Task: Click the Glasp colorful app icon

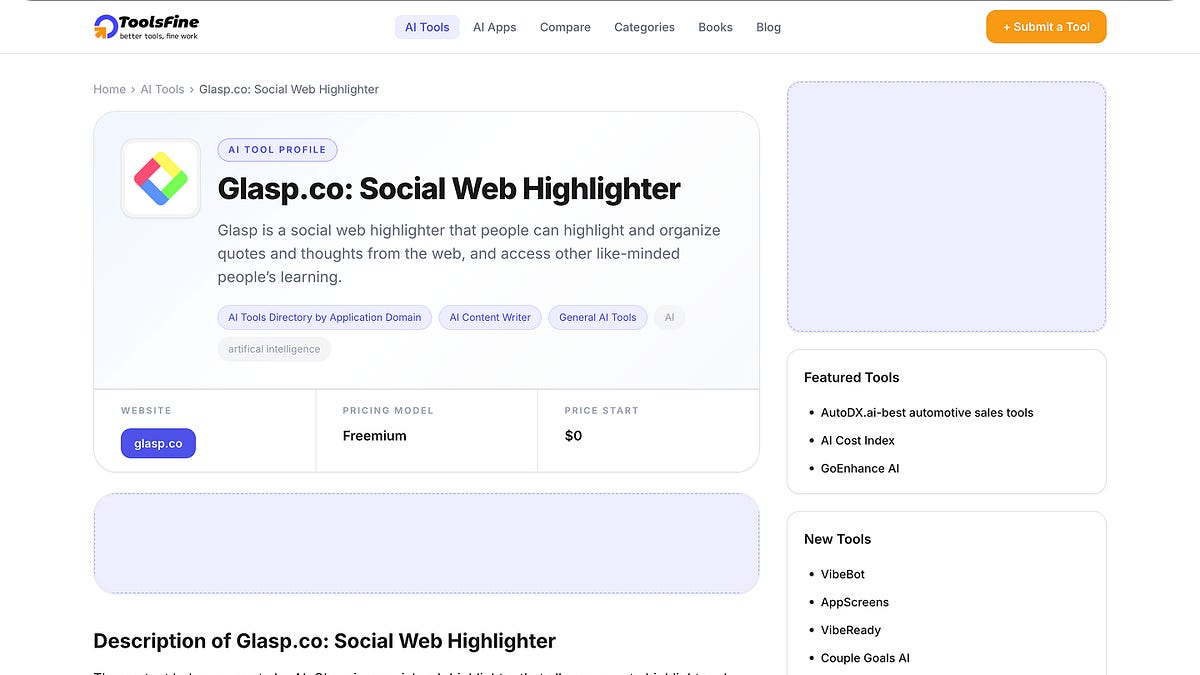Action: coord(161,178)
